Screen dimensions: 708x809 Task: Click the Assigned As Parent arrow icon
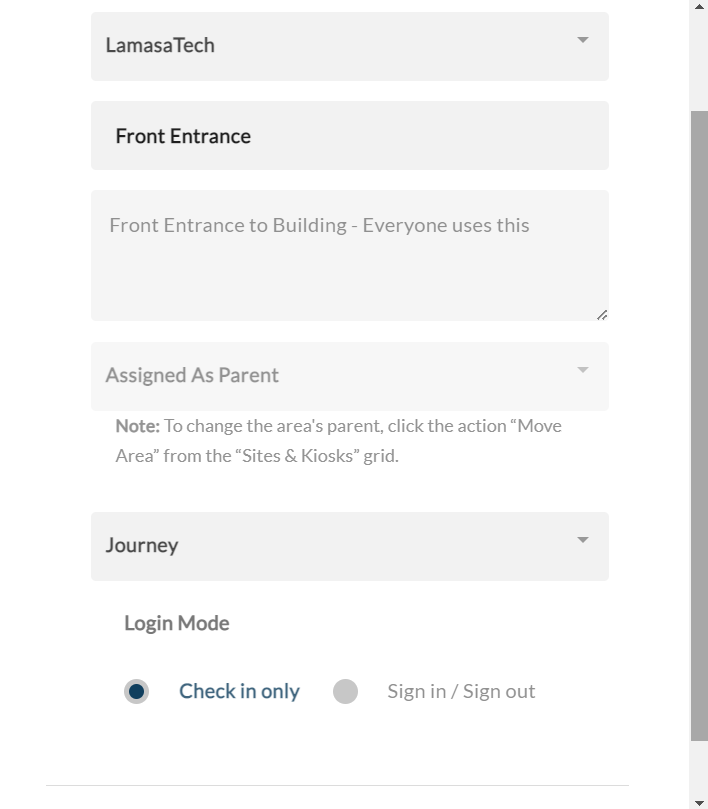(x=582, y=371)
